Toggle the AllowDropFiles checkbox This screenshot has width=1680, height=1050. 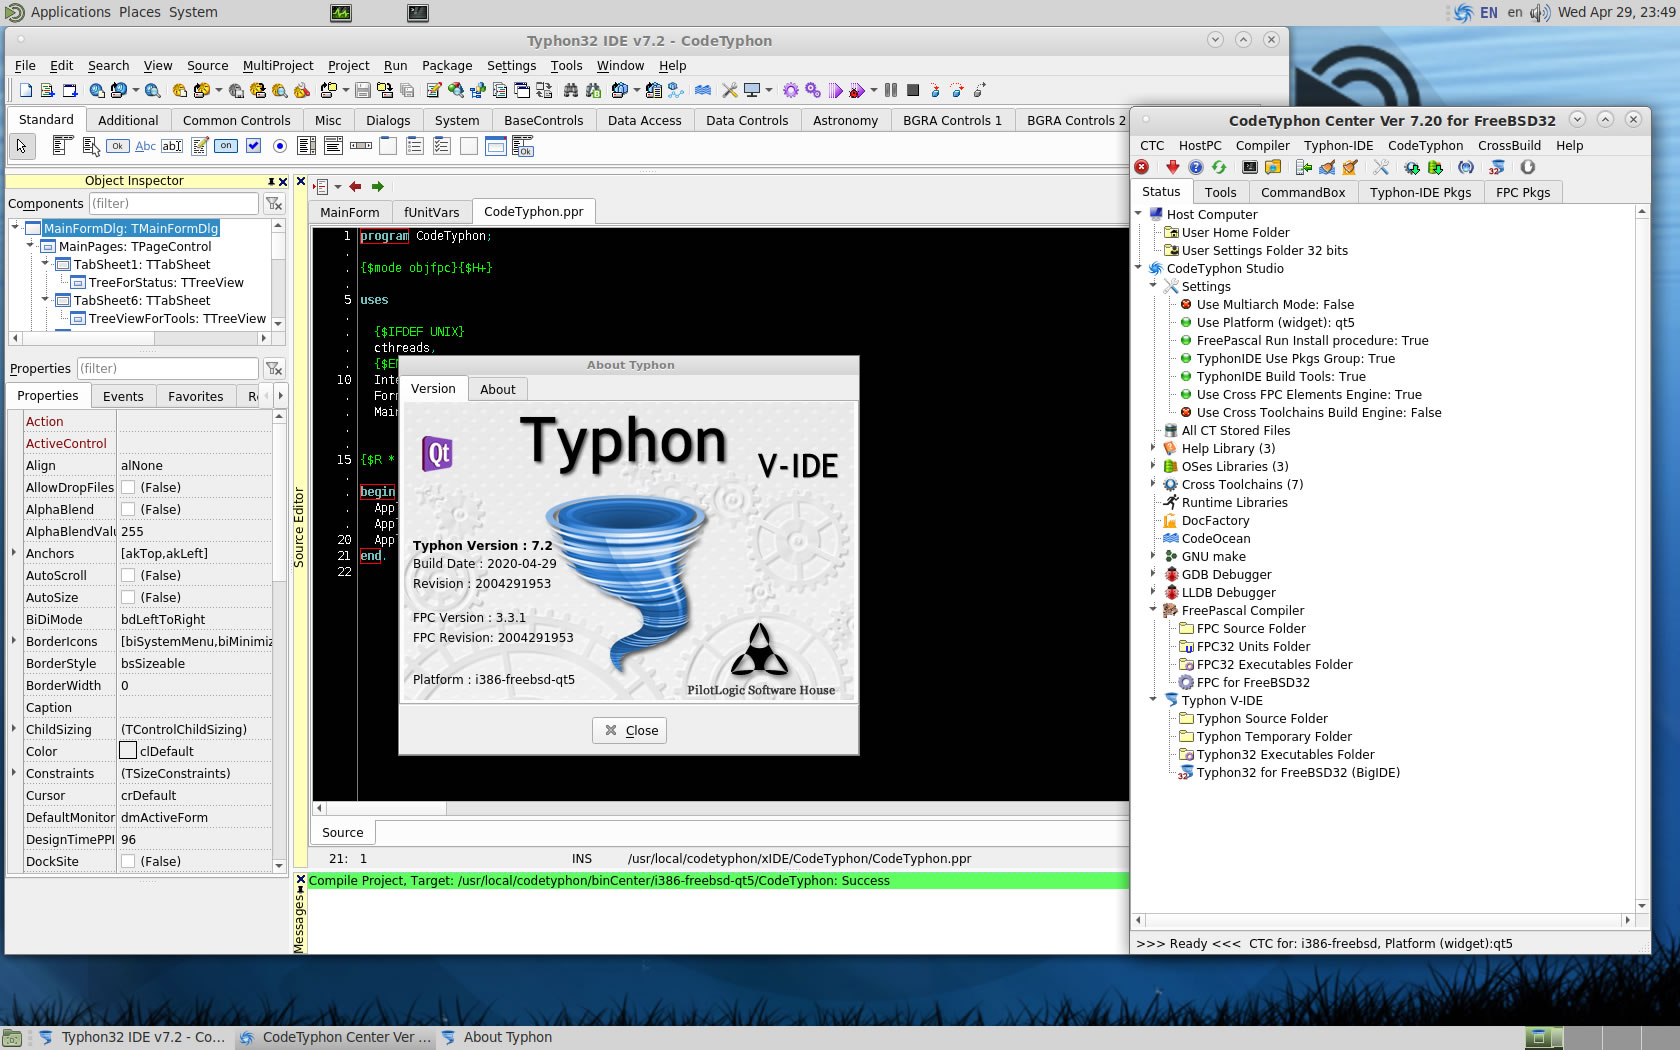pyautogui.click(x=128, y=488)
